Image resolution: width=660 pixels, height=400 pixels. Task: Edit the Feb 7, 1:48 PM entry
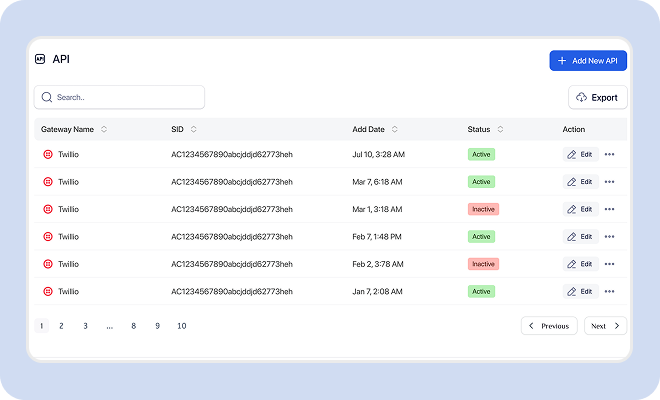pyautogui.click(x=580, y=237)
